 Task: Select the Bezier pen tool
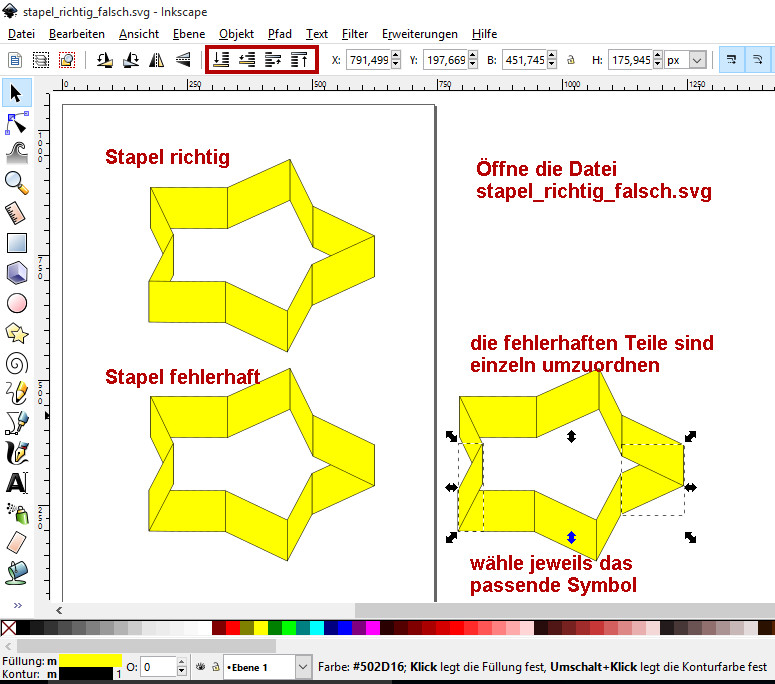pyautogui.click(x=17, y=423)
